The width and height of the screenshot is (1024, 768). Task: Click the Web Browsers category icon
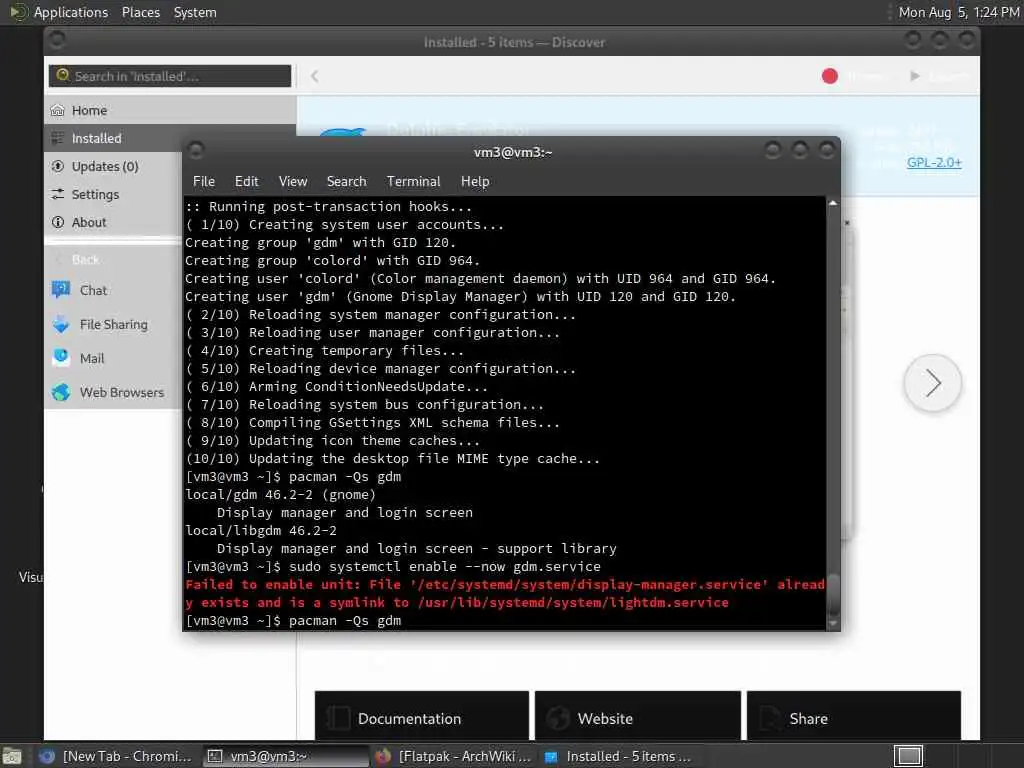[x=61, y=392]
